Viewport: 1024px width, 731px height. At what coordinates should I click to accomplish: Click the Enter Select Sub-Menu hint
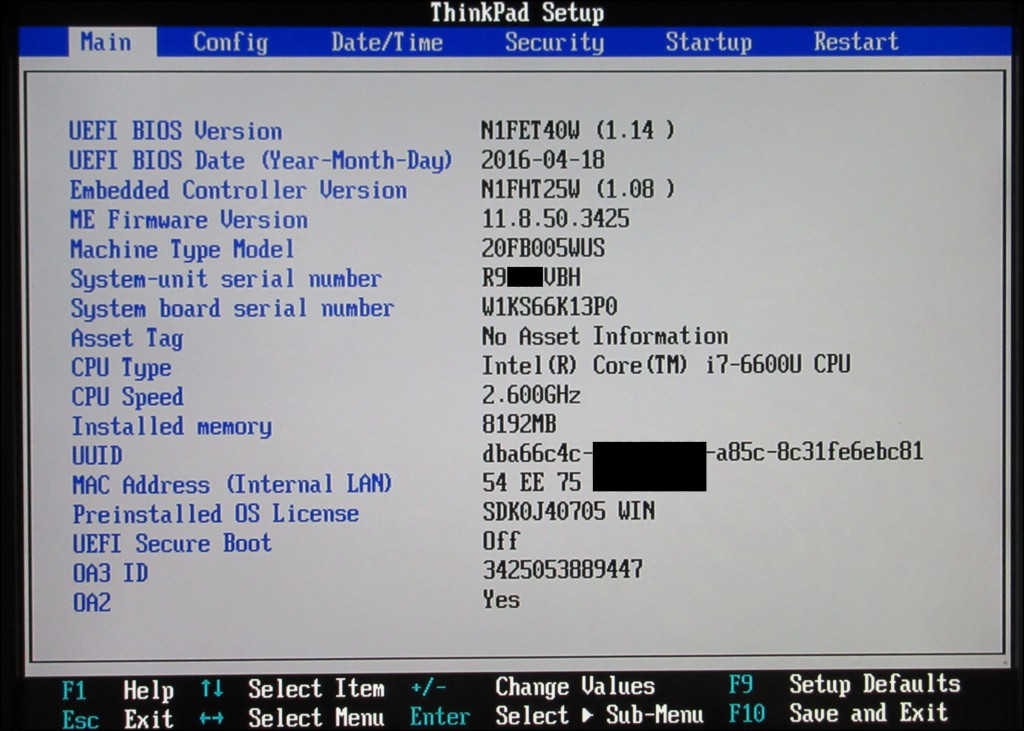[556, 716]
